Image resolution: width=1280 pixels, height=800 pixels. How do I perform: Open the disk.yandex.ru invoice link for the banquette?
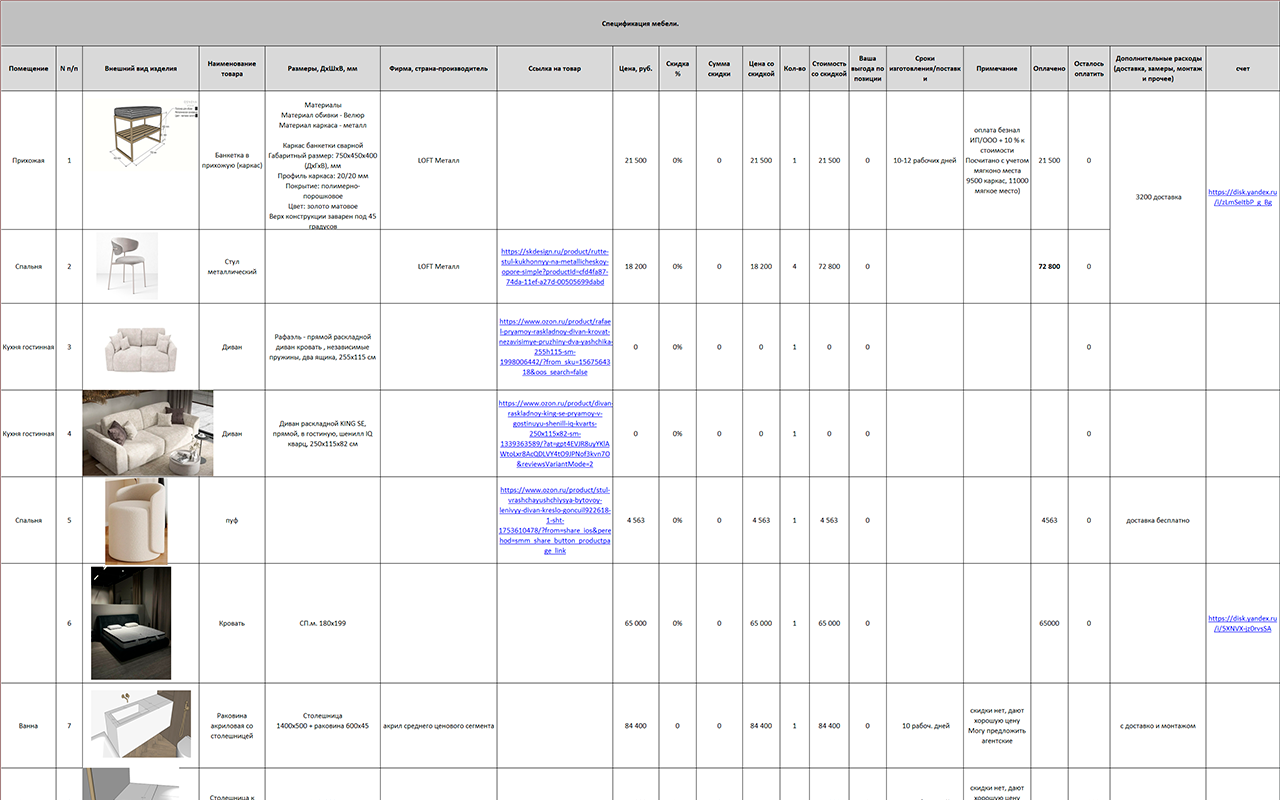tap(1242, 197)
